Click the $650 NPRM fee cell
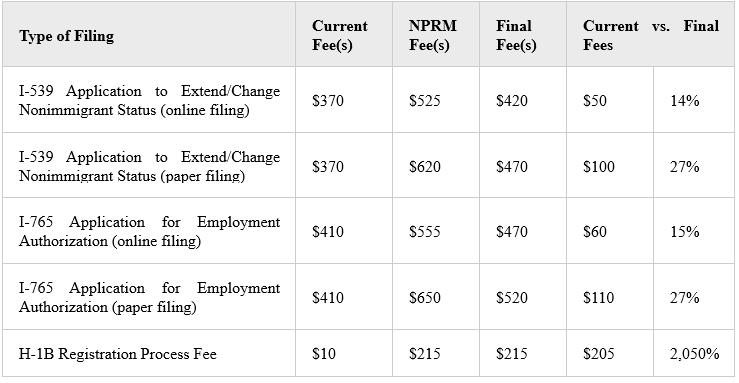Screen dimensions: 739x383 (x=436, y=297)
